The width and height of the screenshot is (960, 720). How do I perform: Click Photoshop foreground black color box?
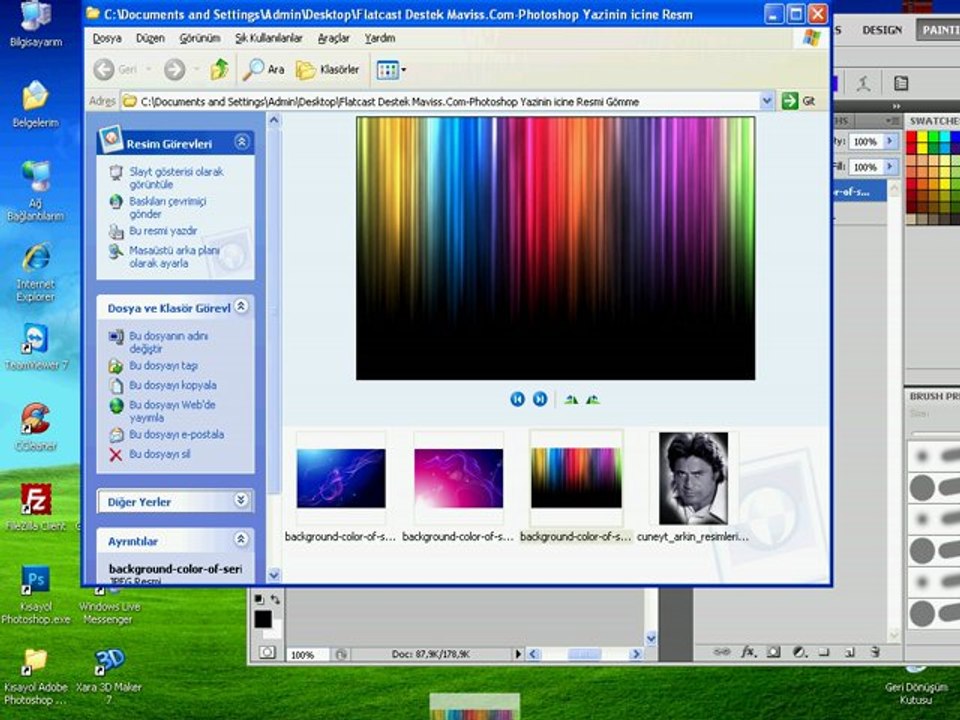point(263,619)
